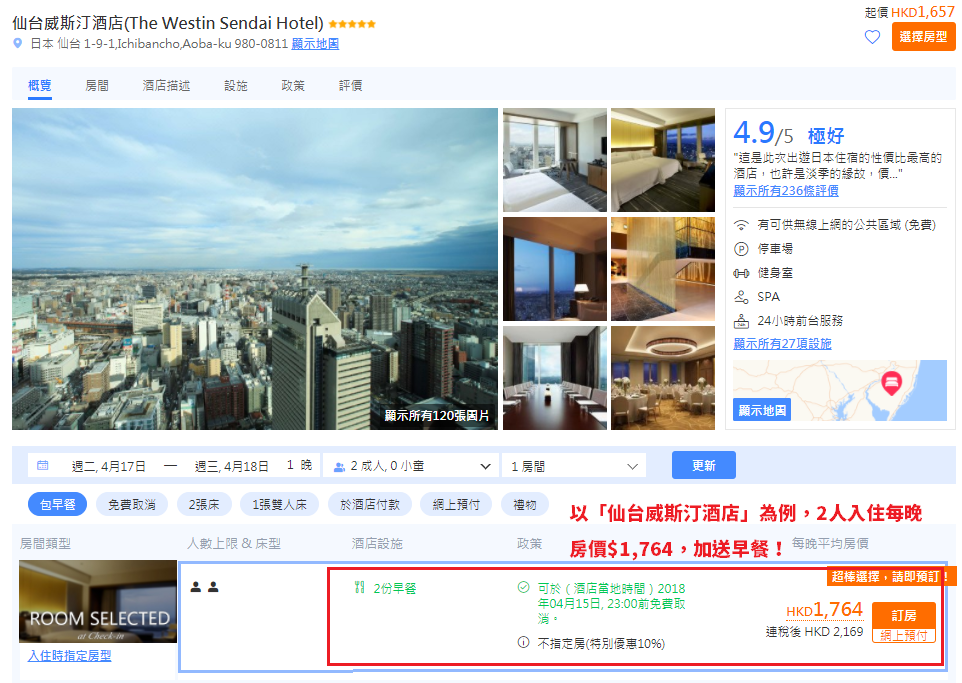Click the green free-cancellation check icon
The height and width of the screenshot is (683, 962).
[x=523, y=588]
